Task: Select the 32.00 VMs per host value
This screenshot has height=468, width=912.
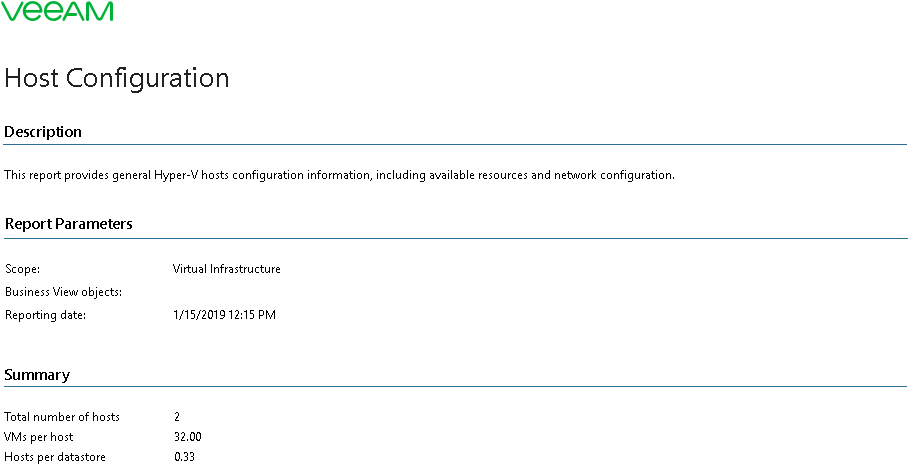Action: coord(188,437)
